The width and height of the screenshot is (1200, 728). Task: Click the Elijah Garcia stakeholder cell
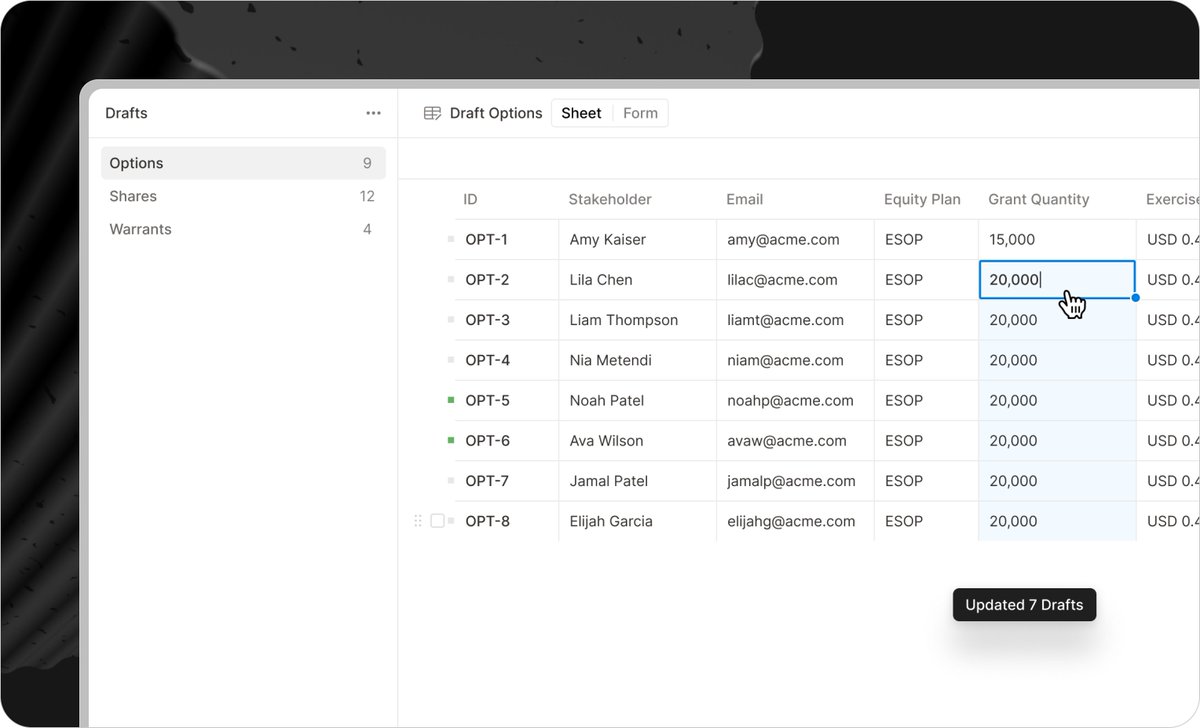point(637,521)
